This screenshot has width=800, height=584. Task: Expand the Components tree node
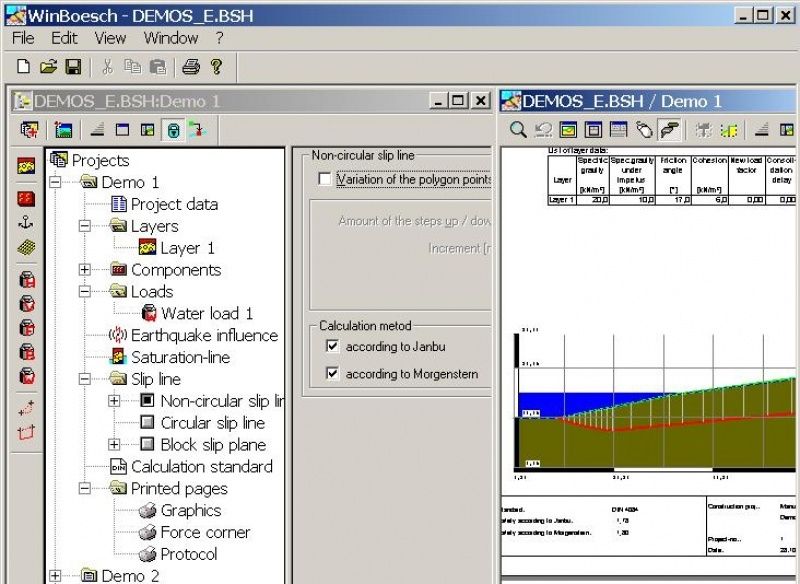coord(85,269)
